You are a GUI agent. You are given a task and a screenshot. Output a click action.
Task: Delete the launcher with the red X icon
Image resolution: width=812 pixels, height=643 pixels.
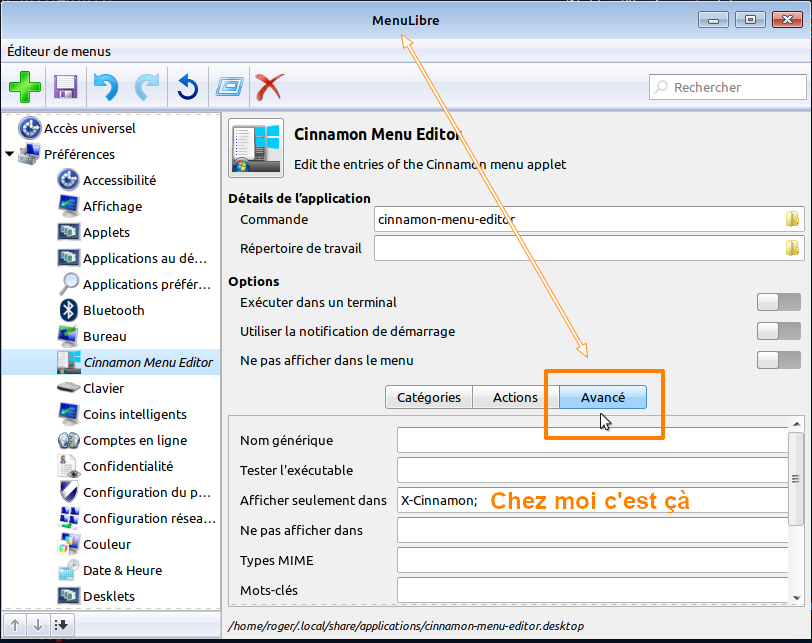[268, 87]
